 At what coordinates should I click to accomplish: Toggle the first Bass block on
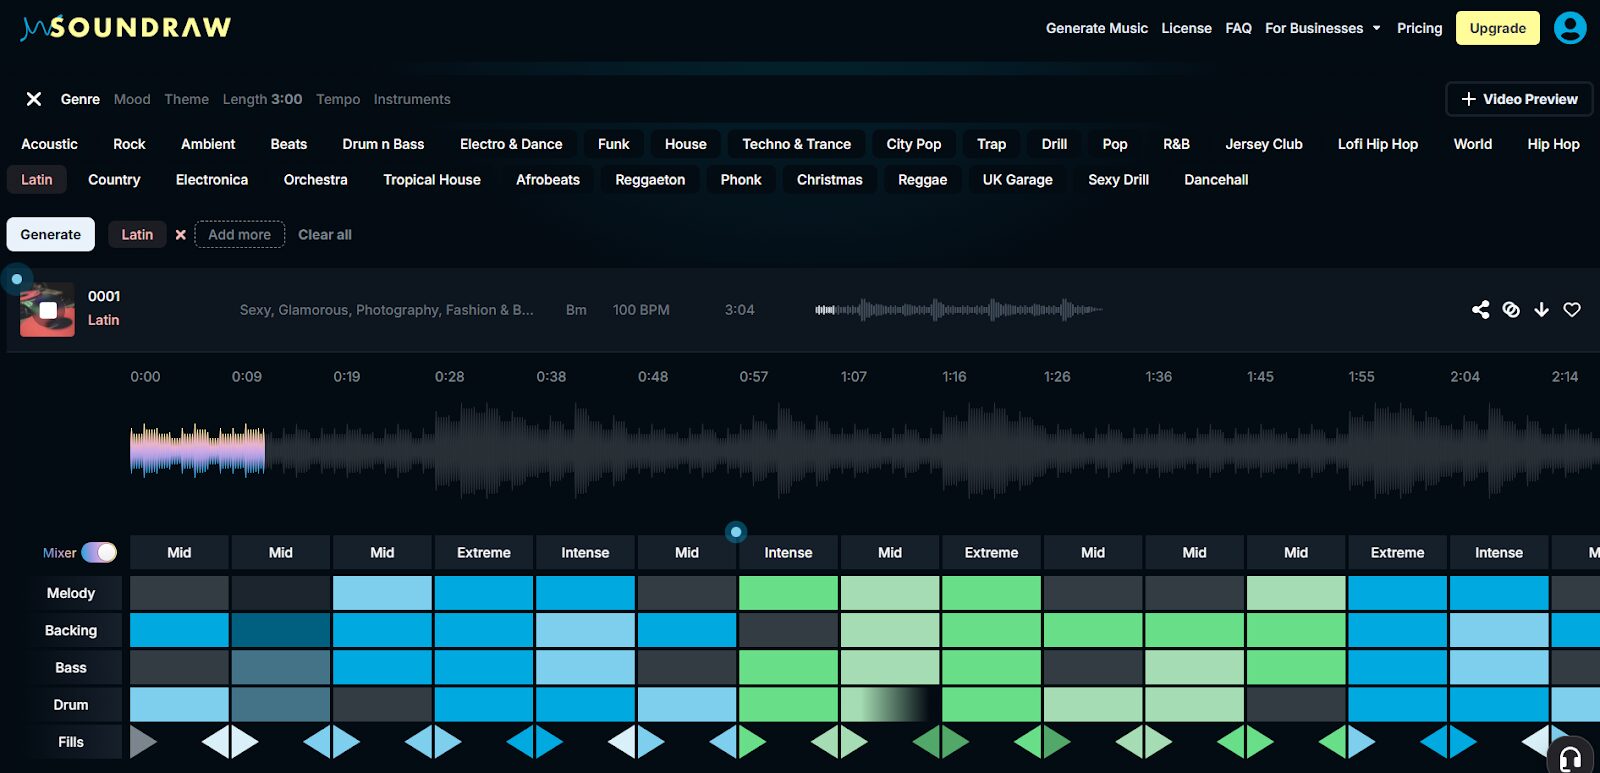point(179,668)
